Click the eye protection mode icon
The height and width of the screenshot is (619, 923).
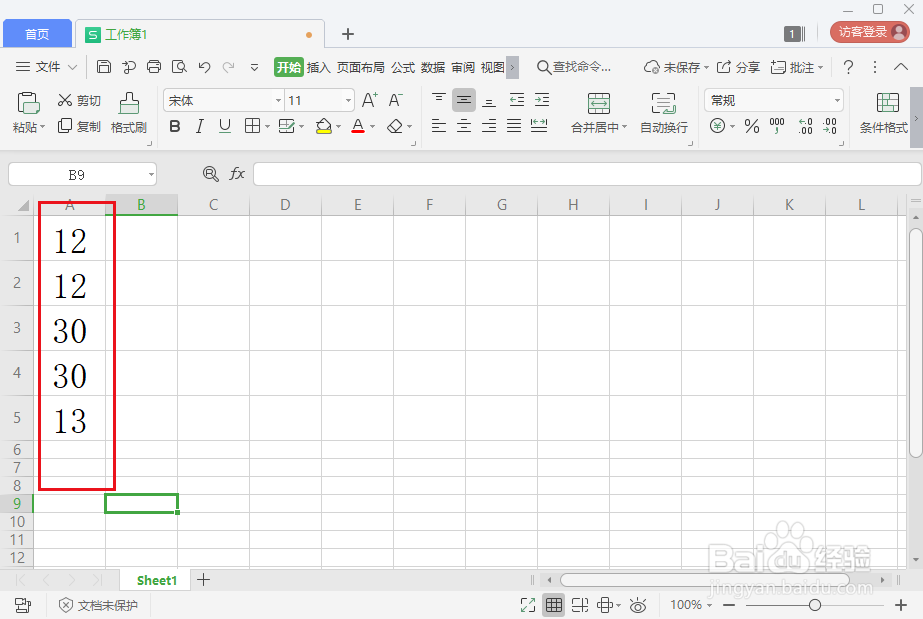click(x=638, y=605)
